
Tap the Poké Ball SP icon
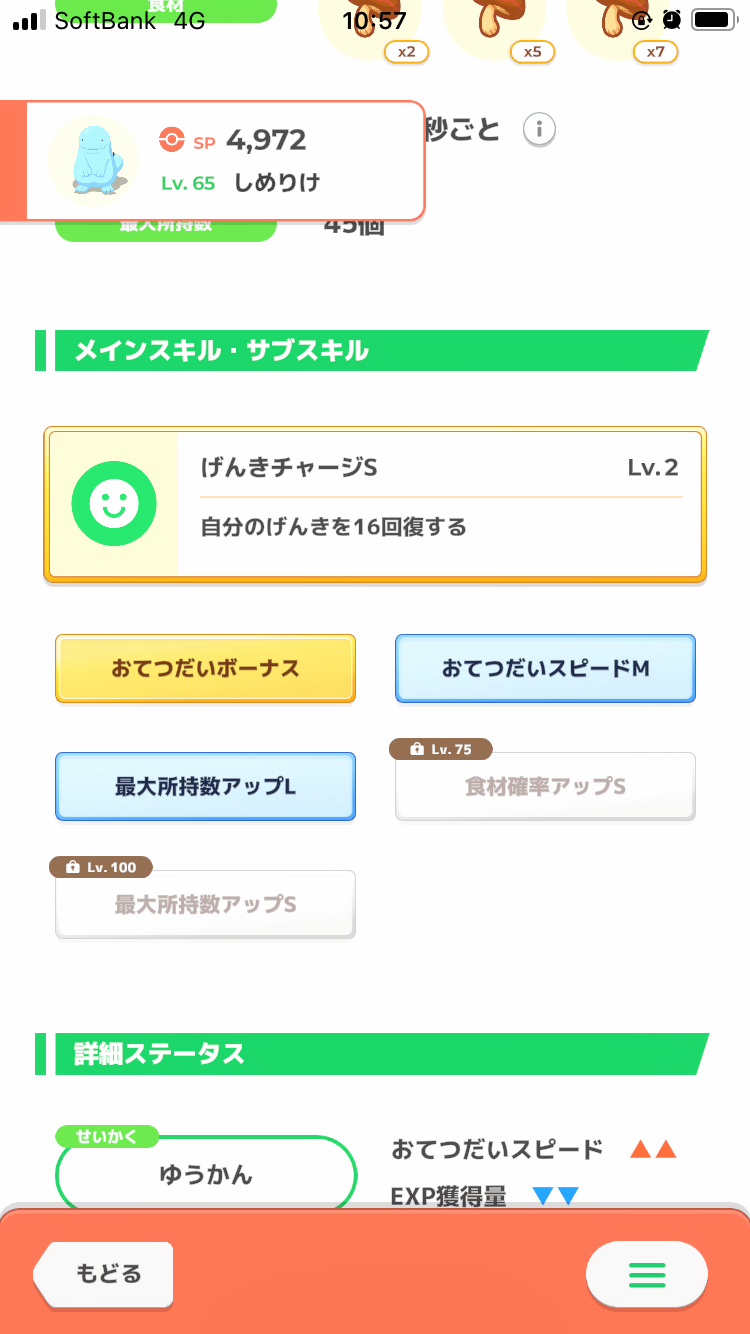[172, 141]
